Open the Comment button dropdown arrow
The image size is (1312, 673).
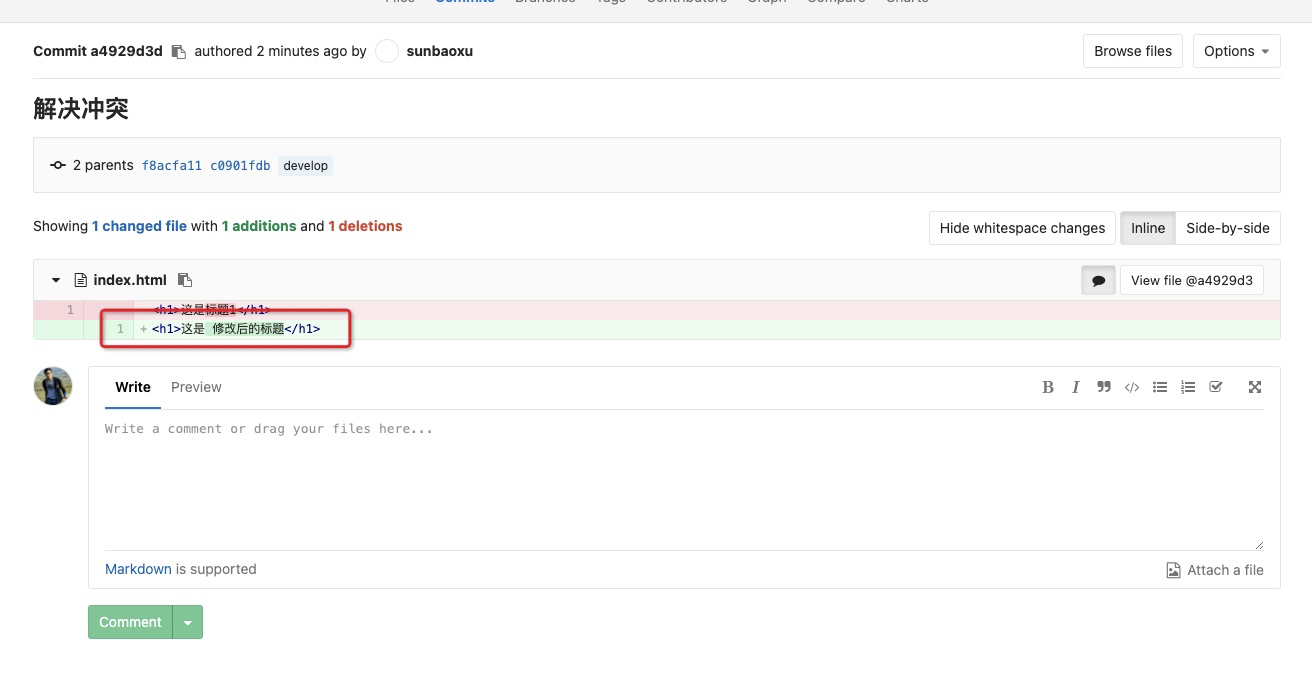coord(188,622)
